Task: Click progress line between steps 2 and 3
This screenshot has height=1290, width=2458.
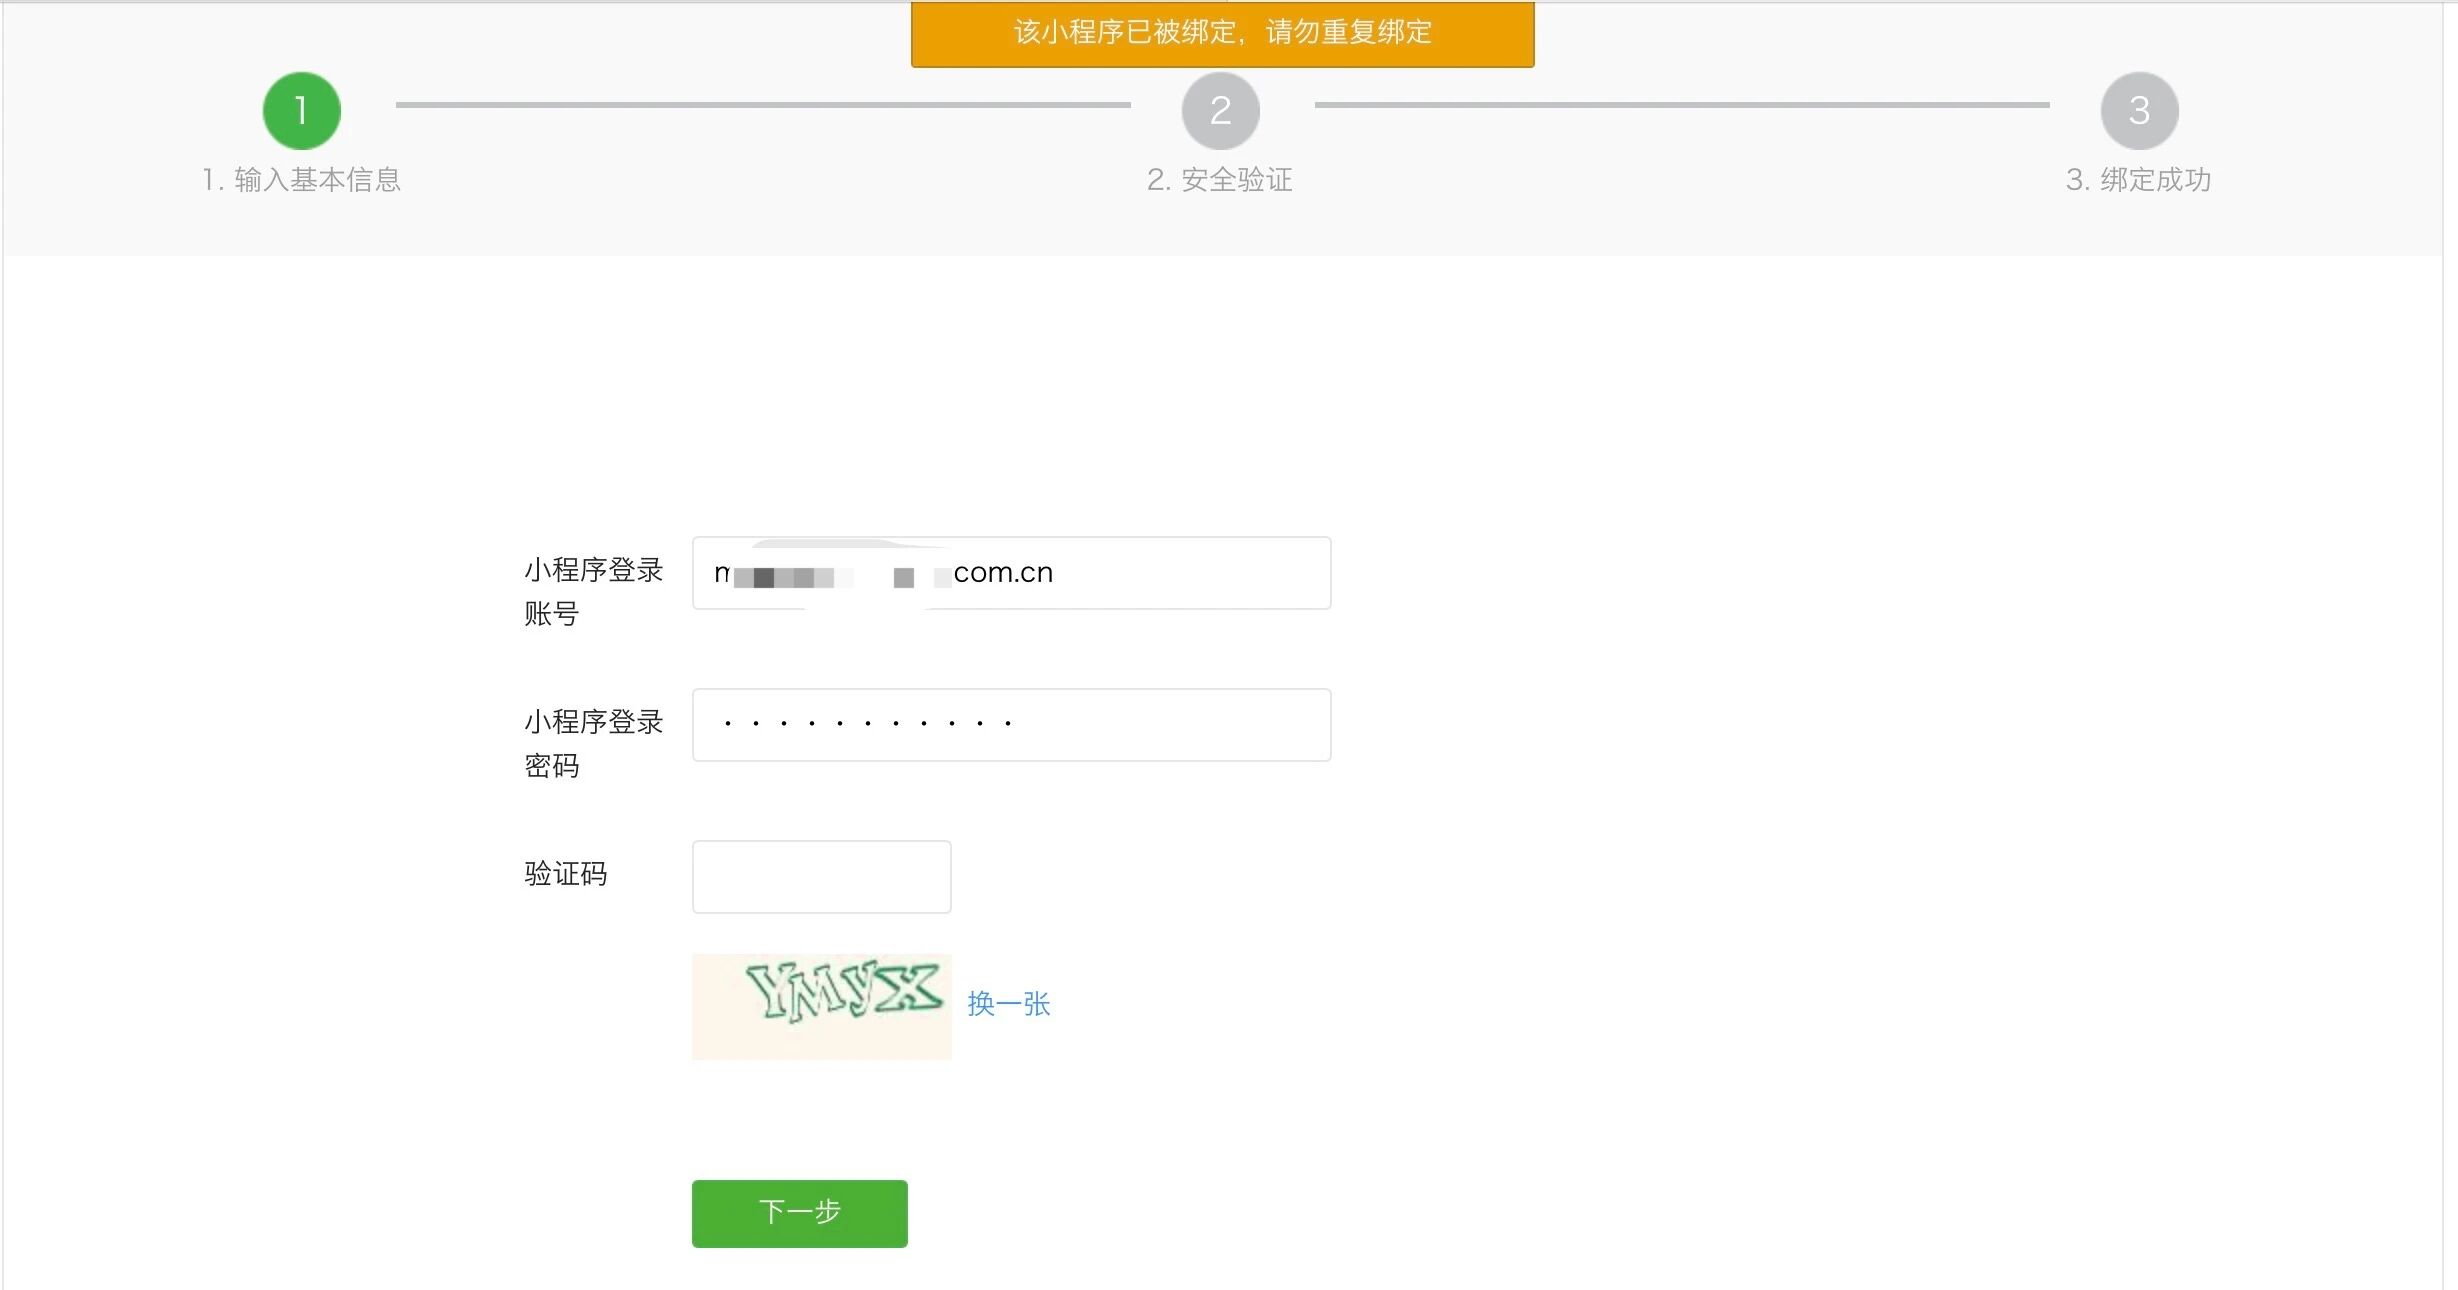Action: (x=1681, y=104)
